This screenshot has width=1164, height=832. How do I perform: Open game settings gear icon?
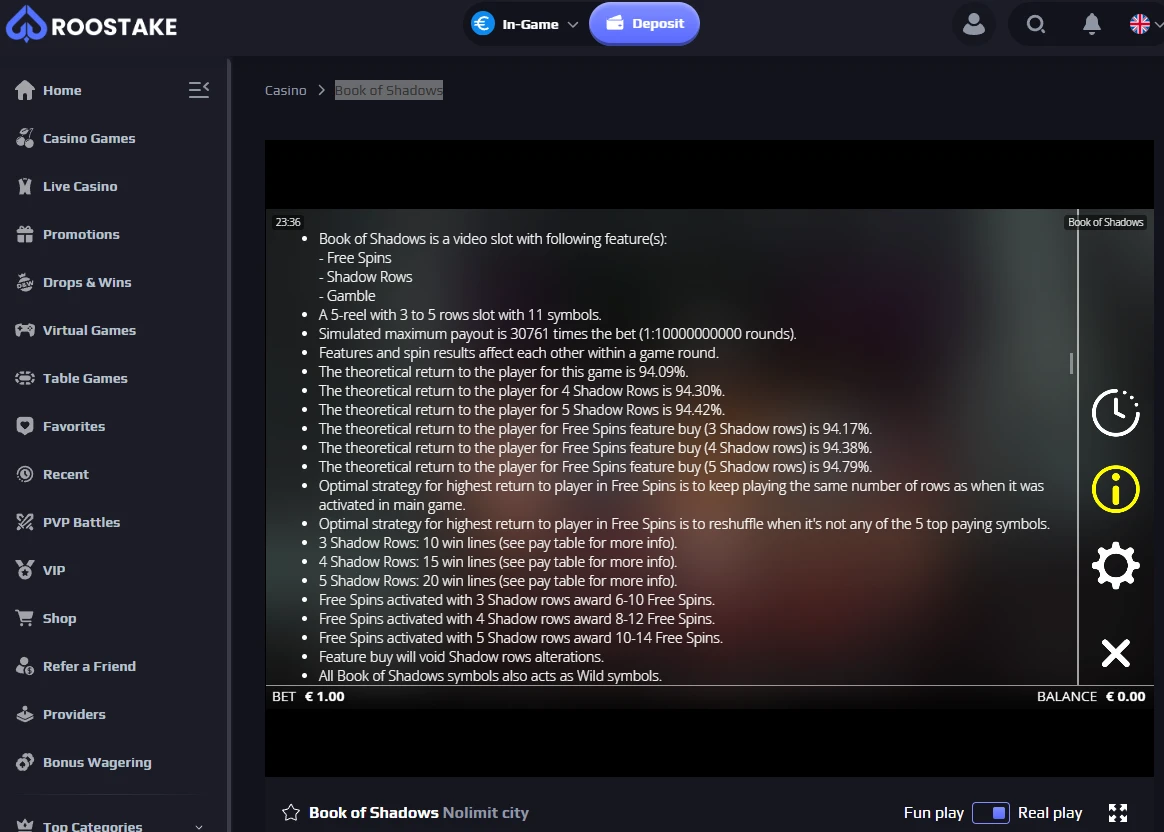point(1115,566)
